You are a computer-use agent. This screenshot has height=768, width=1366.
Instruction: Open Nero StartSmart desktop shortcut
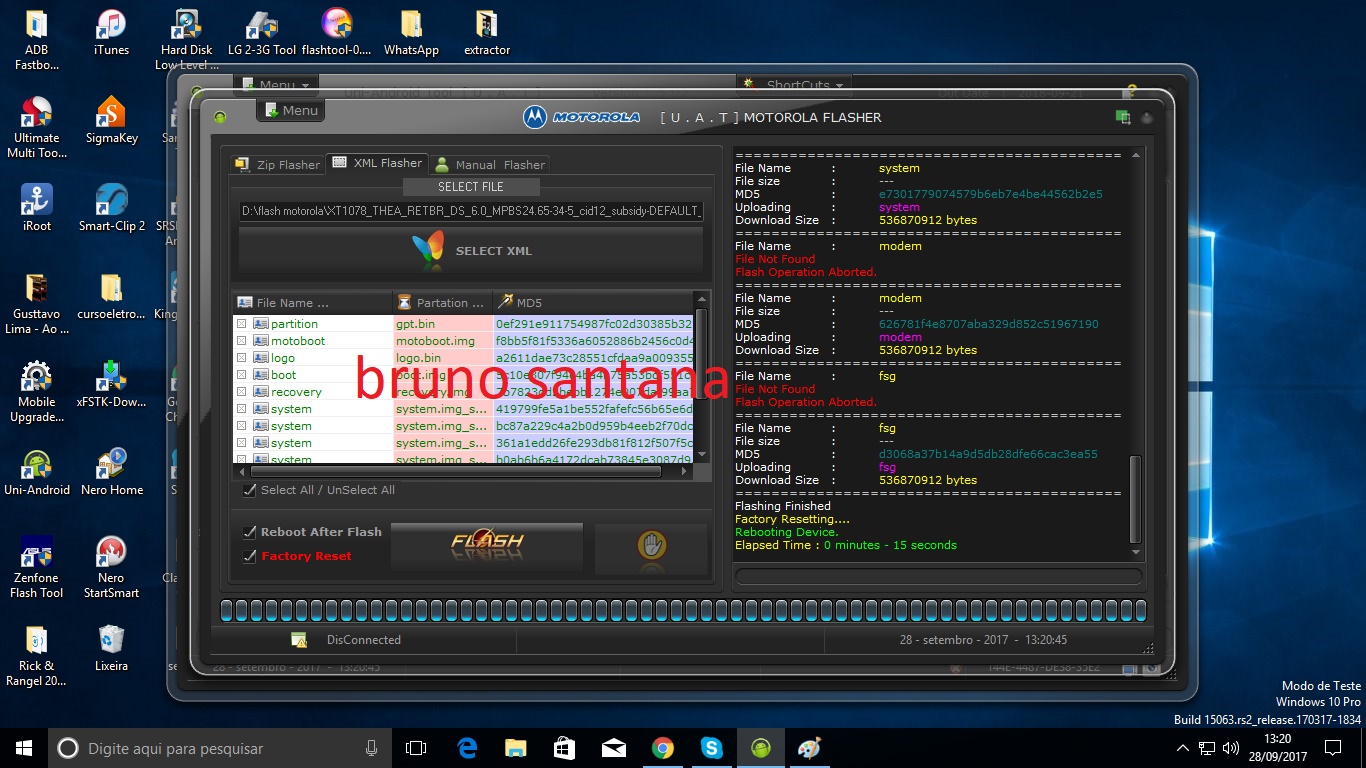pyautogui.click(x=111, y=568)
